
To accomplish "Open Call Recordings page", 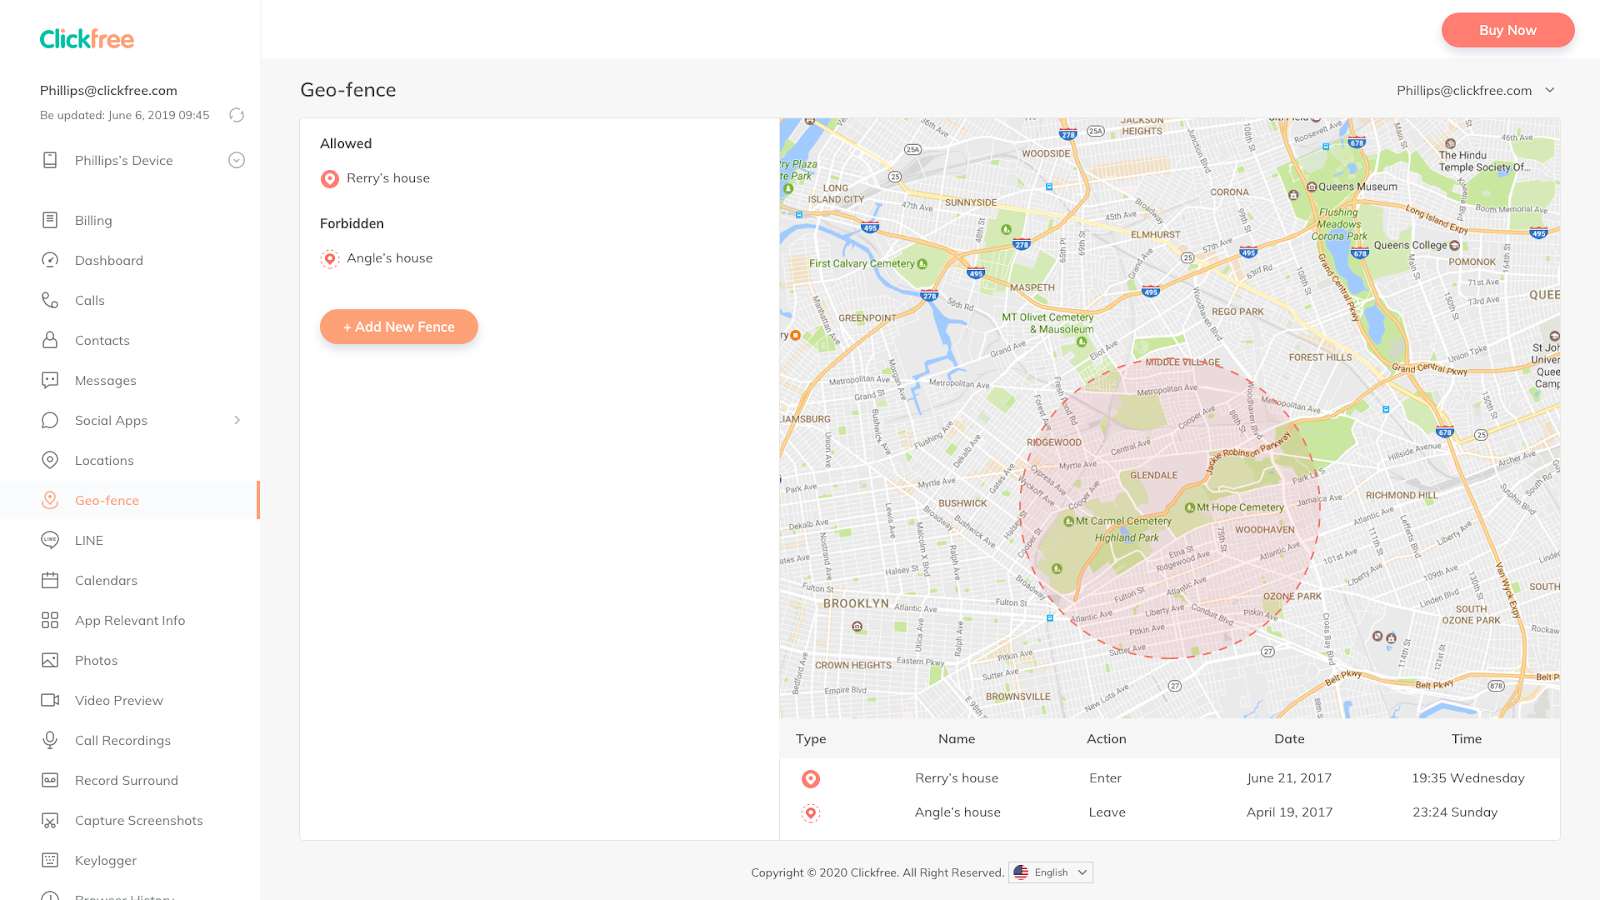I will pyautogui.click(x=123, y=741).
